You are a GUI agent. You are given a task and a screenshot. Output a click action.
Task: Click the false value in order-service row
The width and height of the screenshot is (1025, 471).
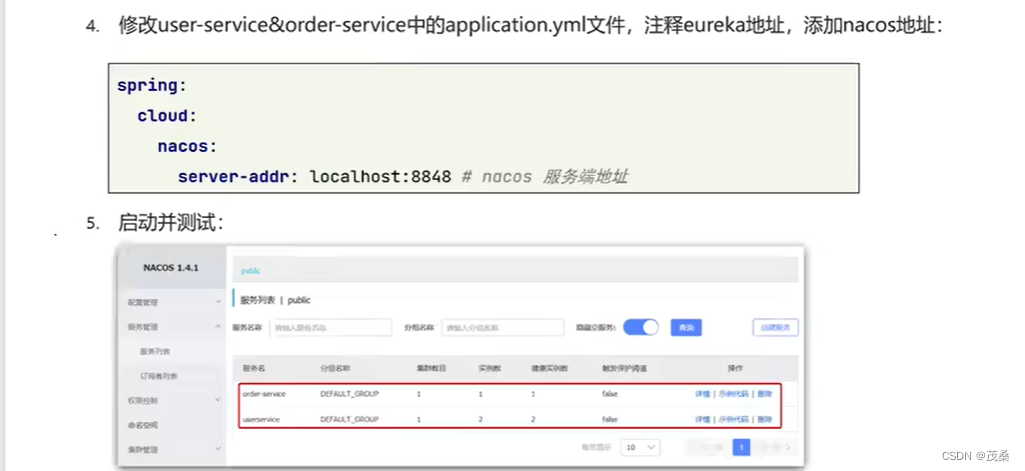coord(609,394)
